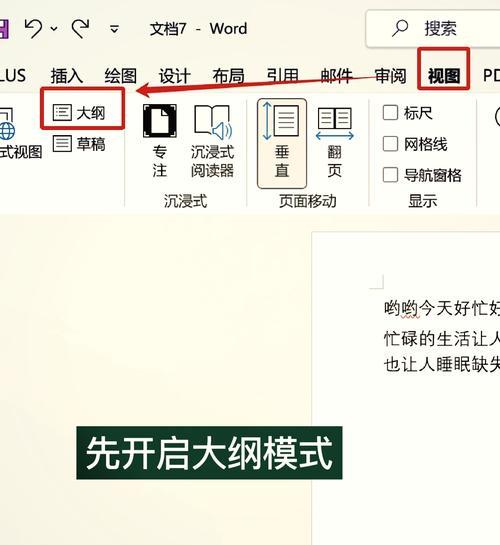Click the 哟哟 text line in document
This screenshot has height=545, width=500.
click(442, 308)
